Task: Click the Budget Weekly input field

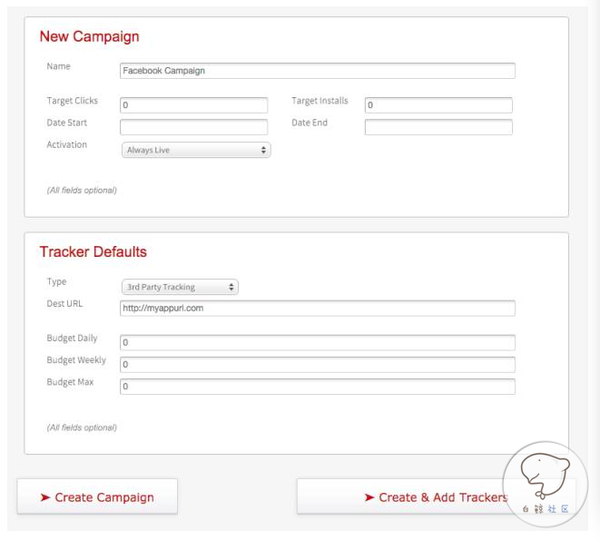Action: [317, 364]
